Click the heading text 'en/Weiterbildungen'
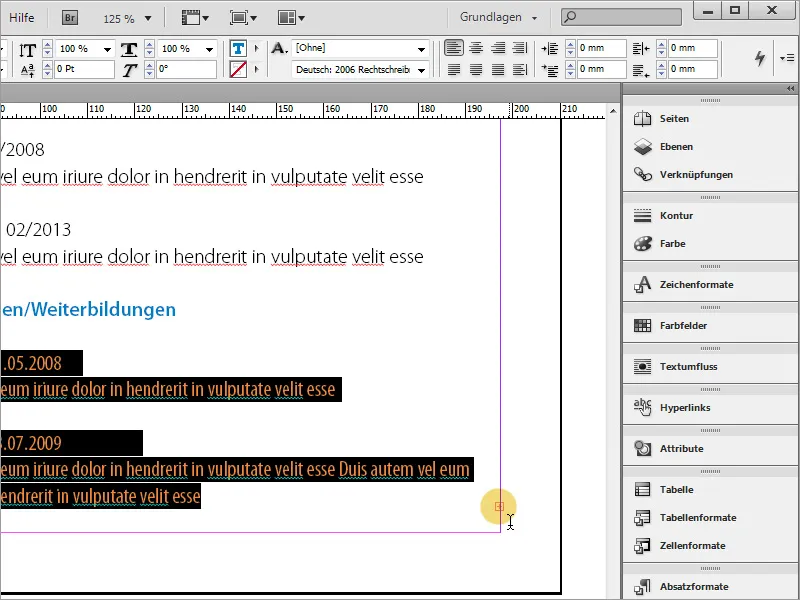The height and width of the screenshot is (600, 800). click(88, 310)
